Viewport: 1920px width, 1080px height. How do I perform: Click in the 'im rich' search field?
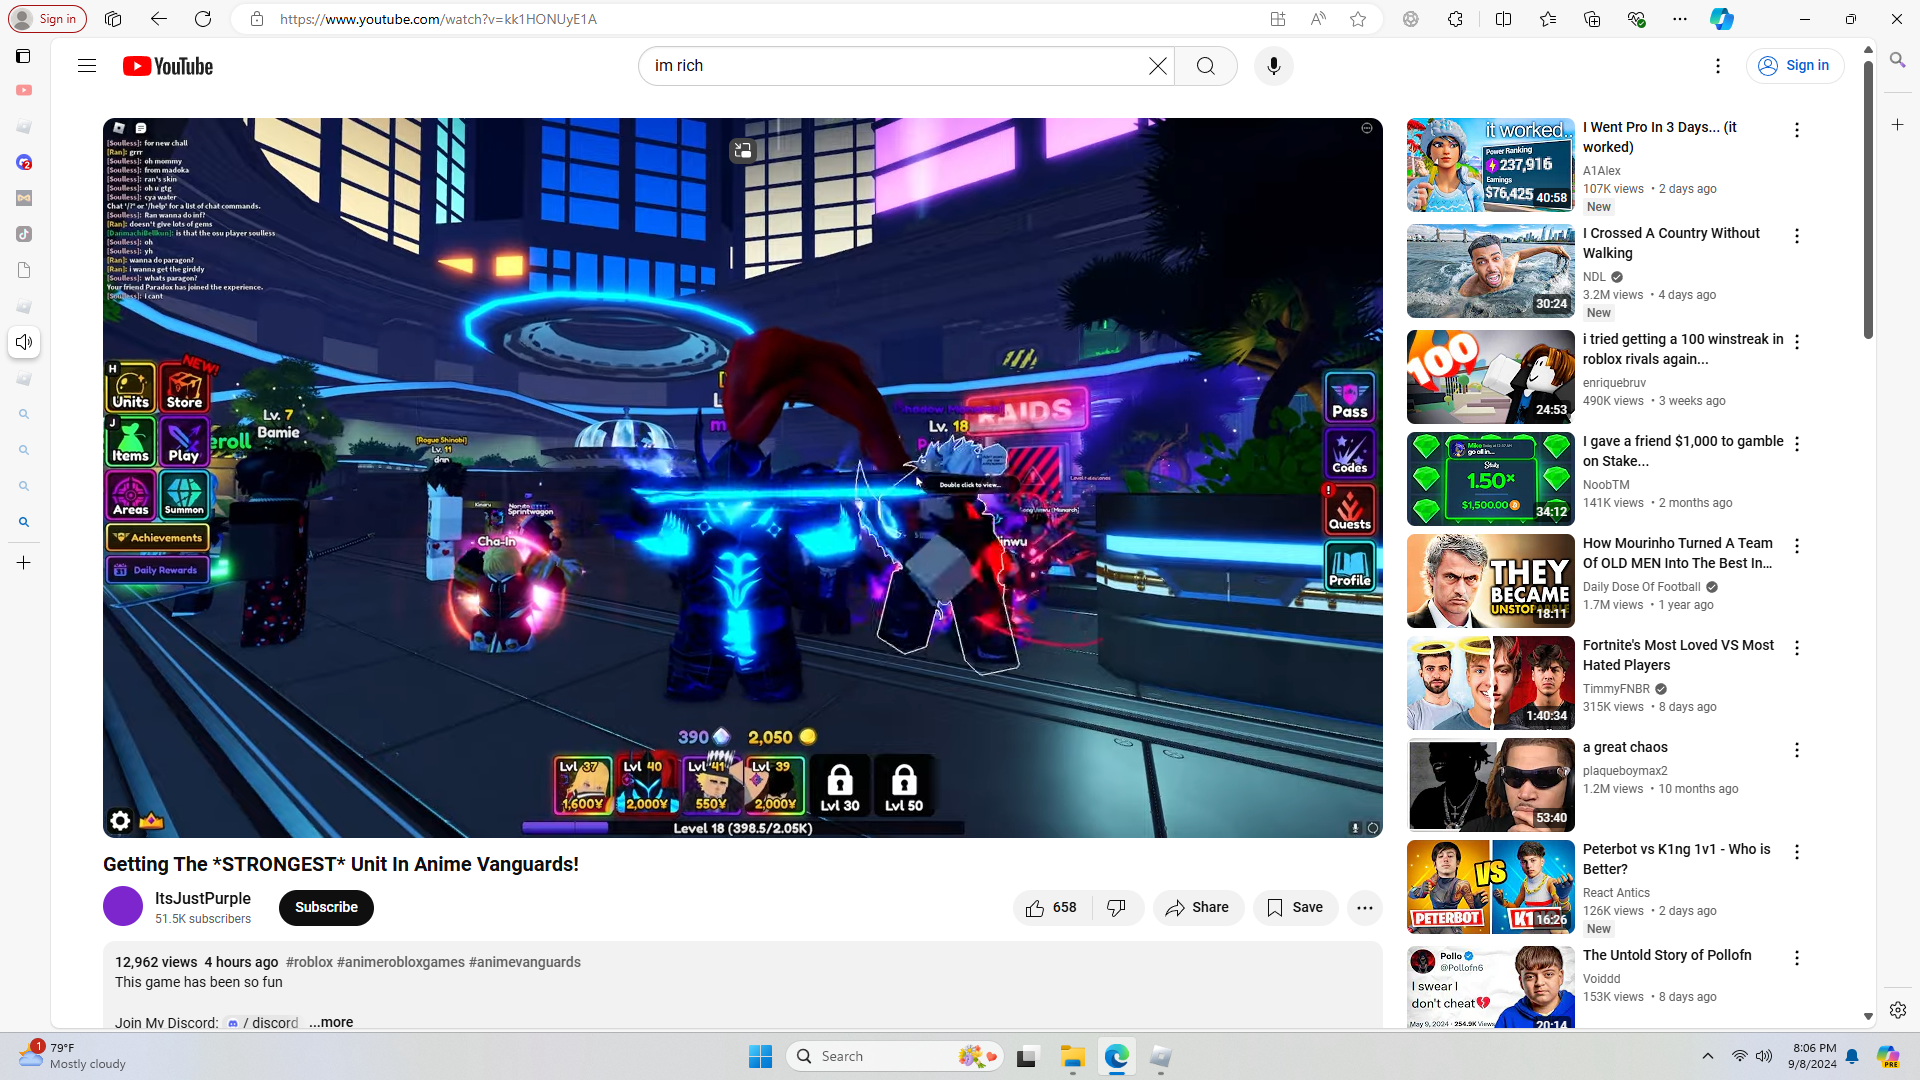pyautogui.click(x=890, y=66)
